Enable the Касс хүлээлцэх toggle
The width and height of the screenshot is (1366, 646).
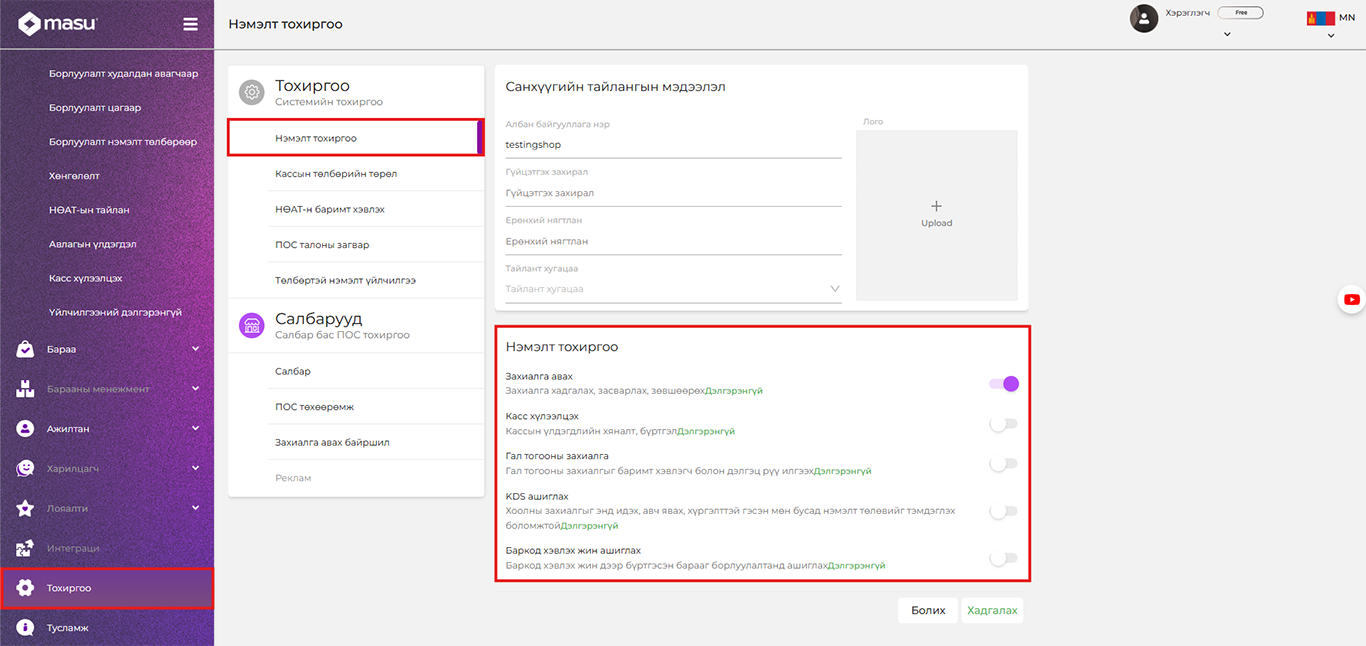click(x=1003, y=424)
